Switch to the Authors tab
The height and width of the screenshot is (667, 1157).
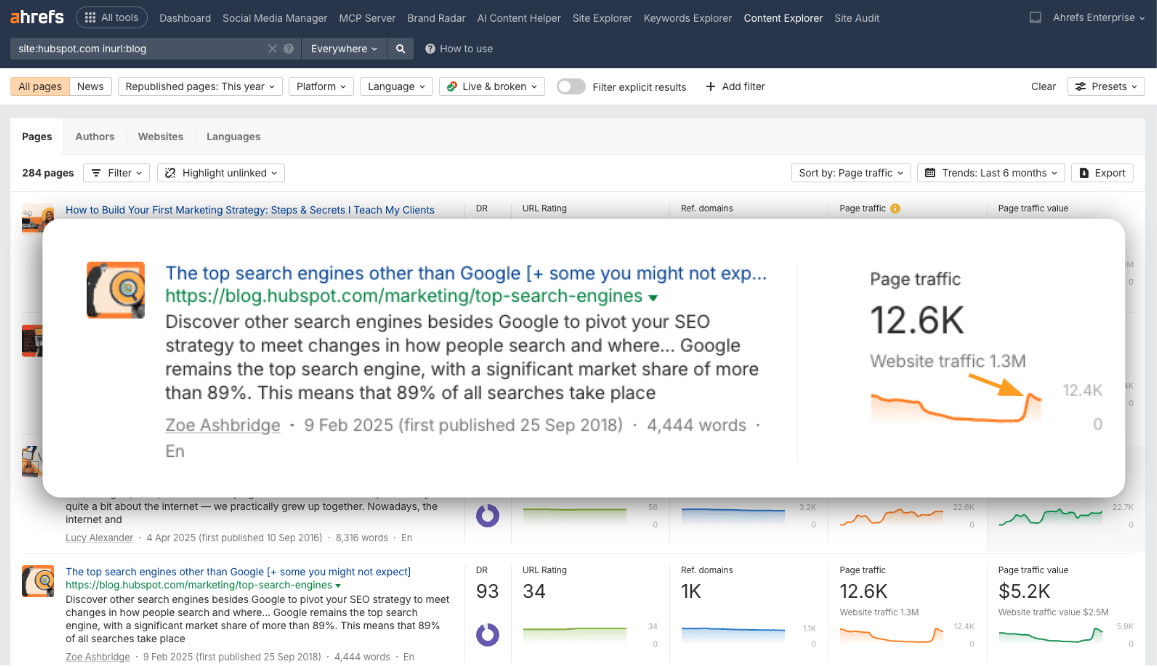click(x=94, y=136)
